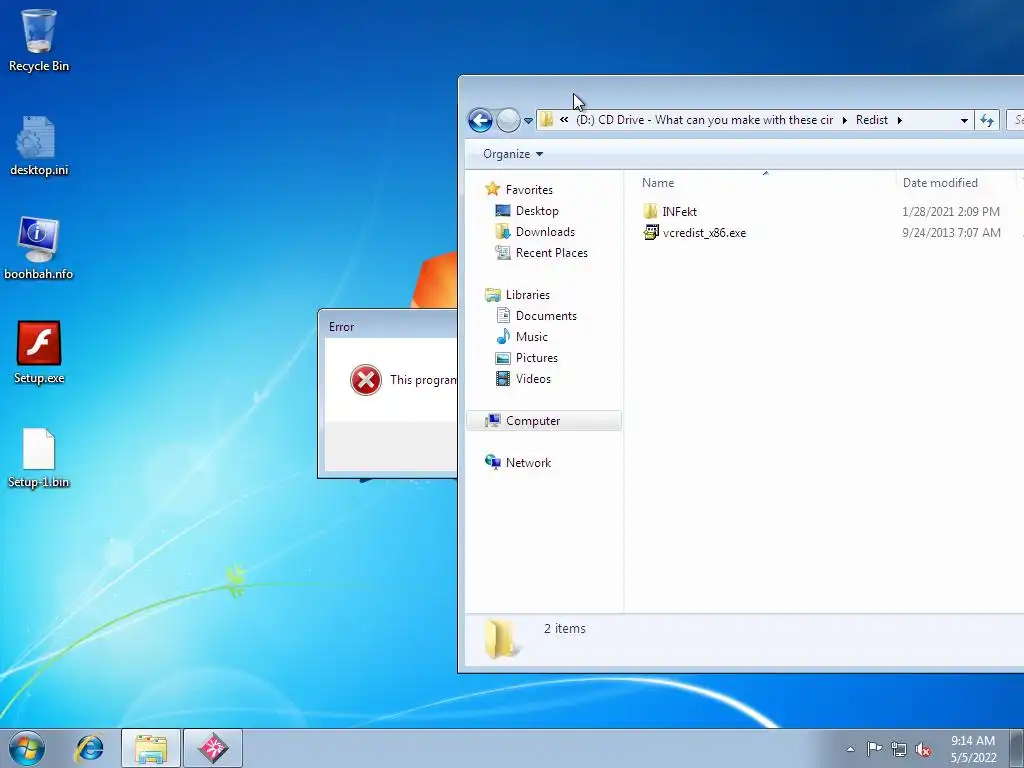
Task: Click the Favorites star icon
Action: (492, 189)
